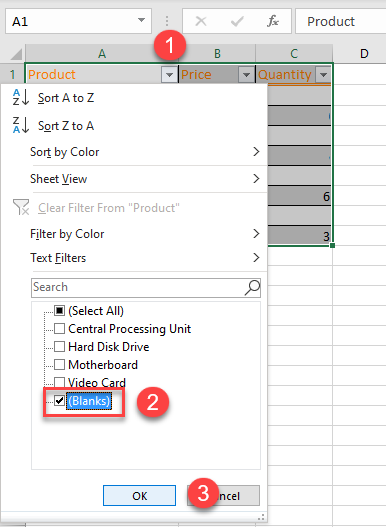
Task: Expand the Sort by Color submenu arrow
Action: (256, 152)
